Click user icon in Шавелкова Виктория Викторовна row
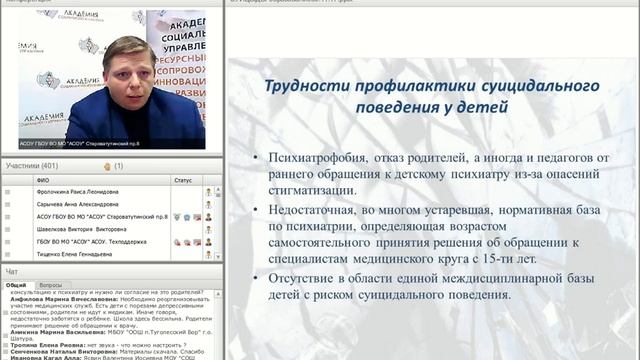Viewport: 640px width, 360px height. [x=209, y=229]
